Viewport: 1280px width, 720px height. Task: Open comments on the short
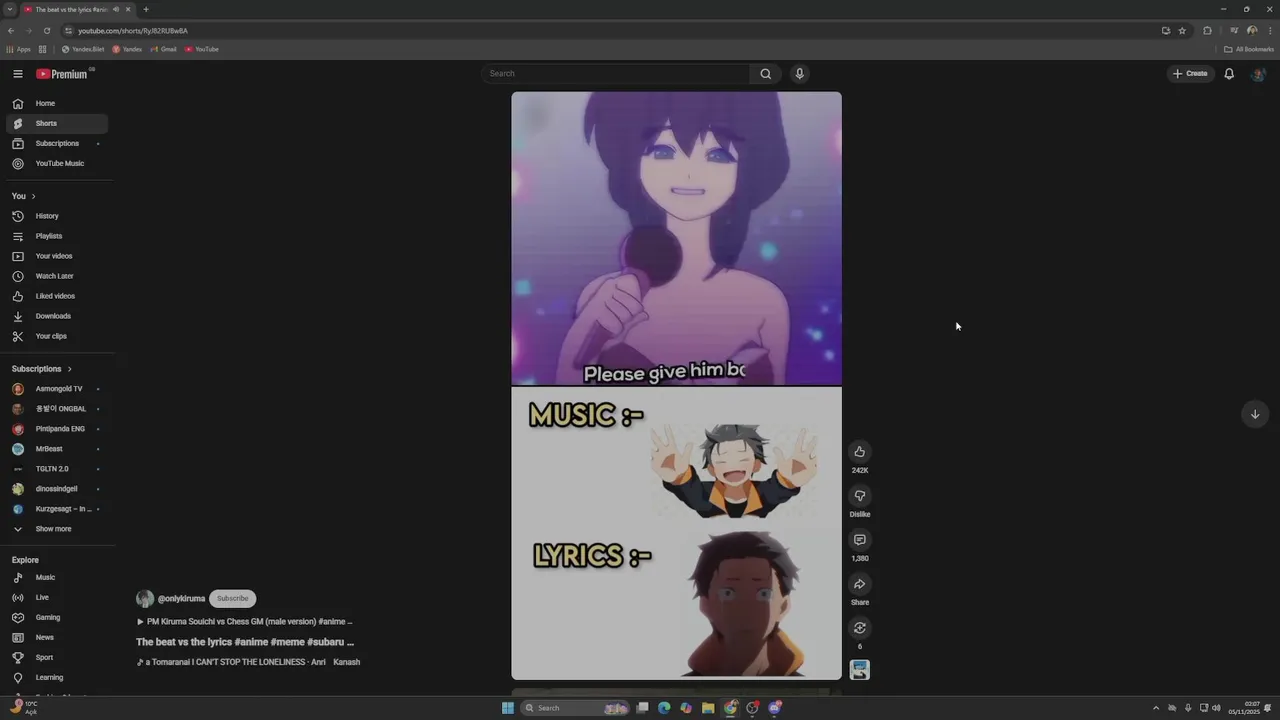(859, 540)
